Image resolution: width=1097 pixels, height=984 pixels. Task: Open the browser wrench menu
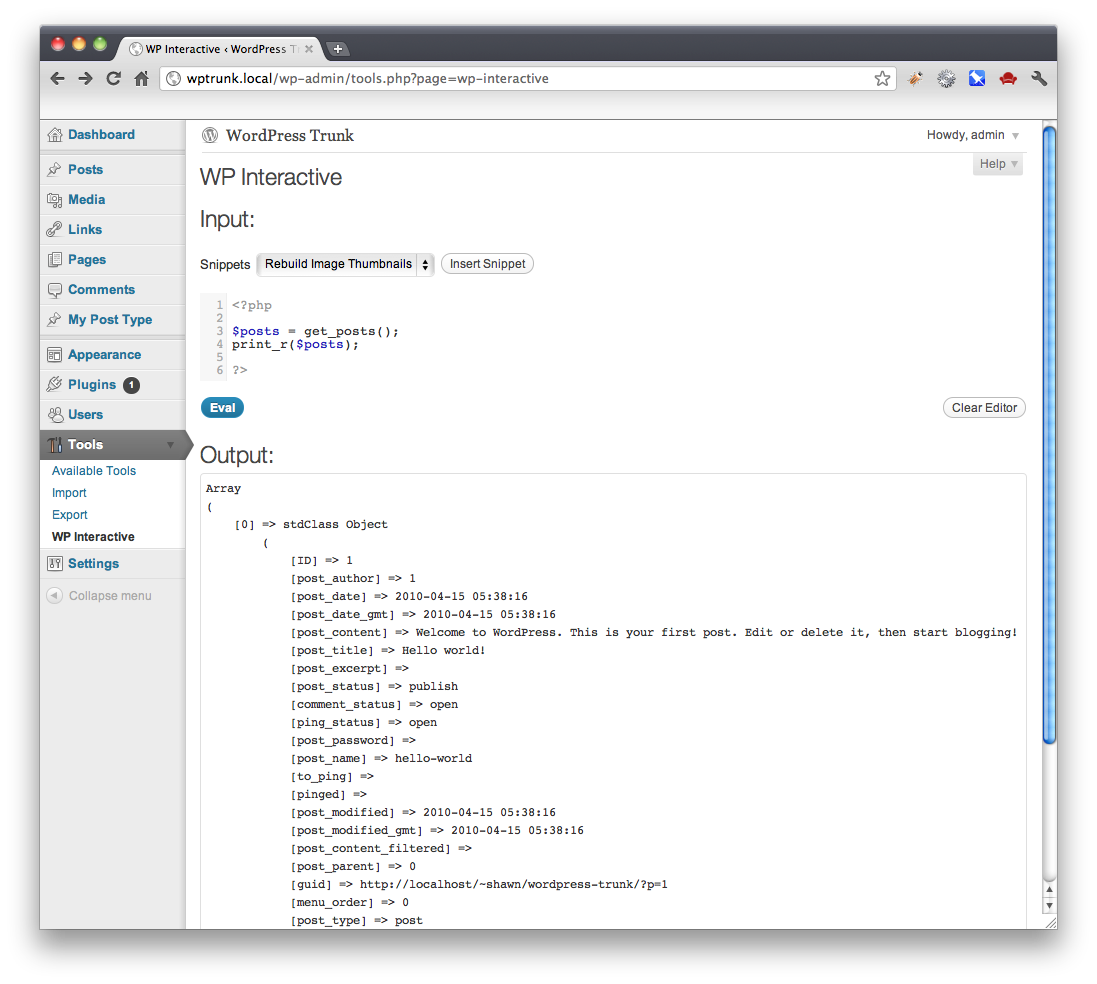tap(1039, 78)
